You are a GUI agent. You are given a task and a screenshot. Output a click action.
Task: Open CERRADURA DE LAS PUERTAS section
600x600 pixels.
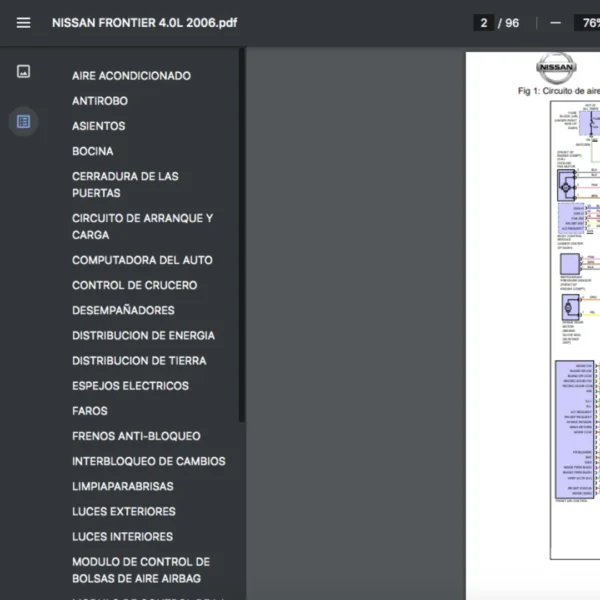coord(125,184)
